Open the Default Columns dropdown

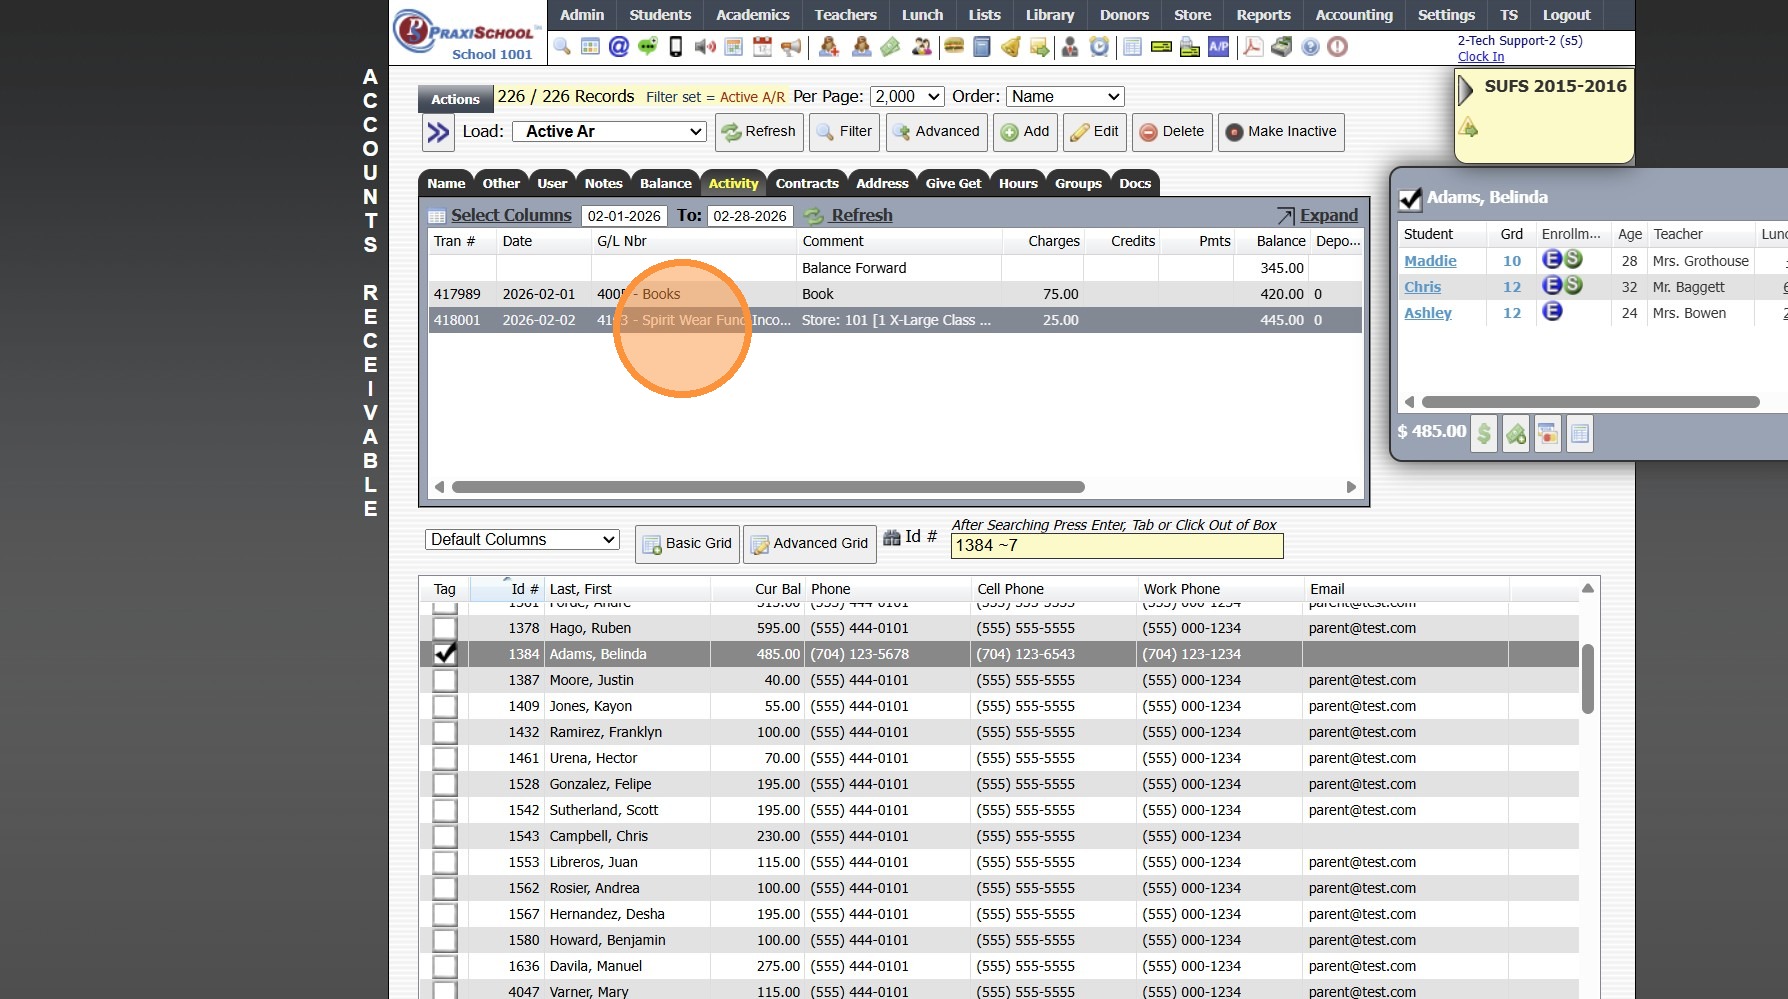(x=522, y=540)
